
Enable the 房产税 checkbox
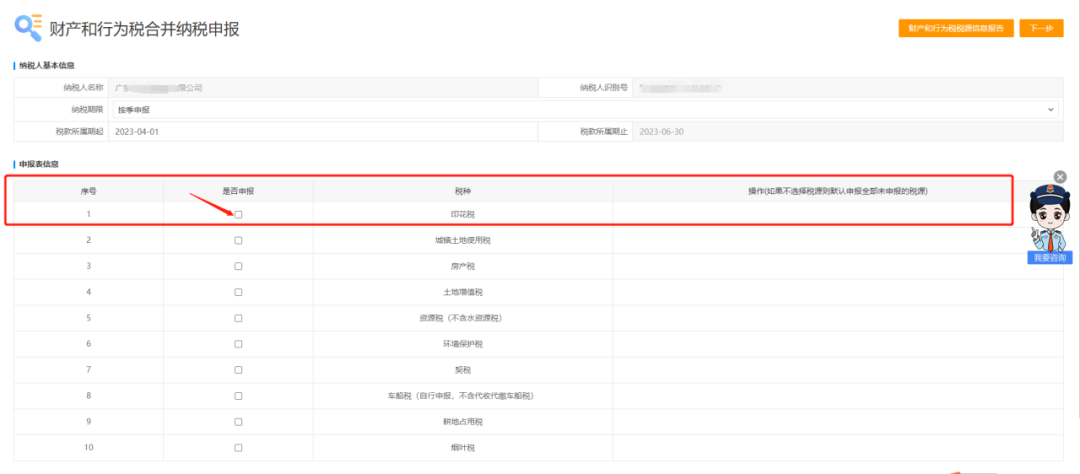coord(238,266)
